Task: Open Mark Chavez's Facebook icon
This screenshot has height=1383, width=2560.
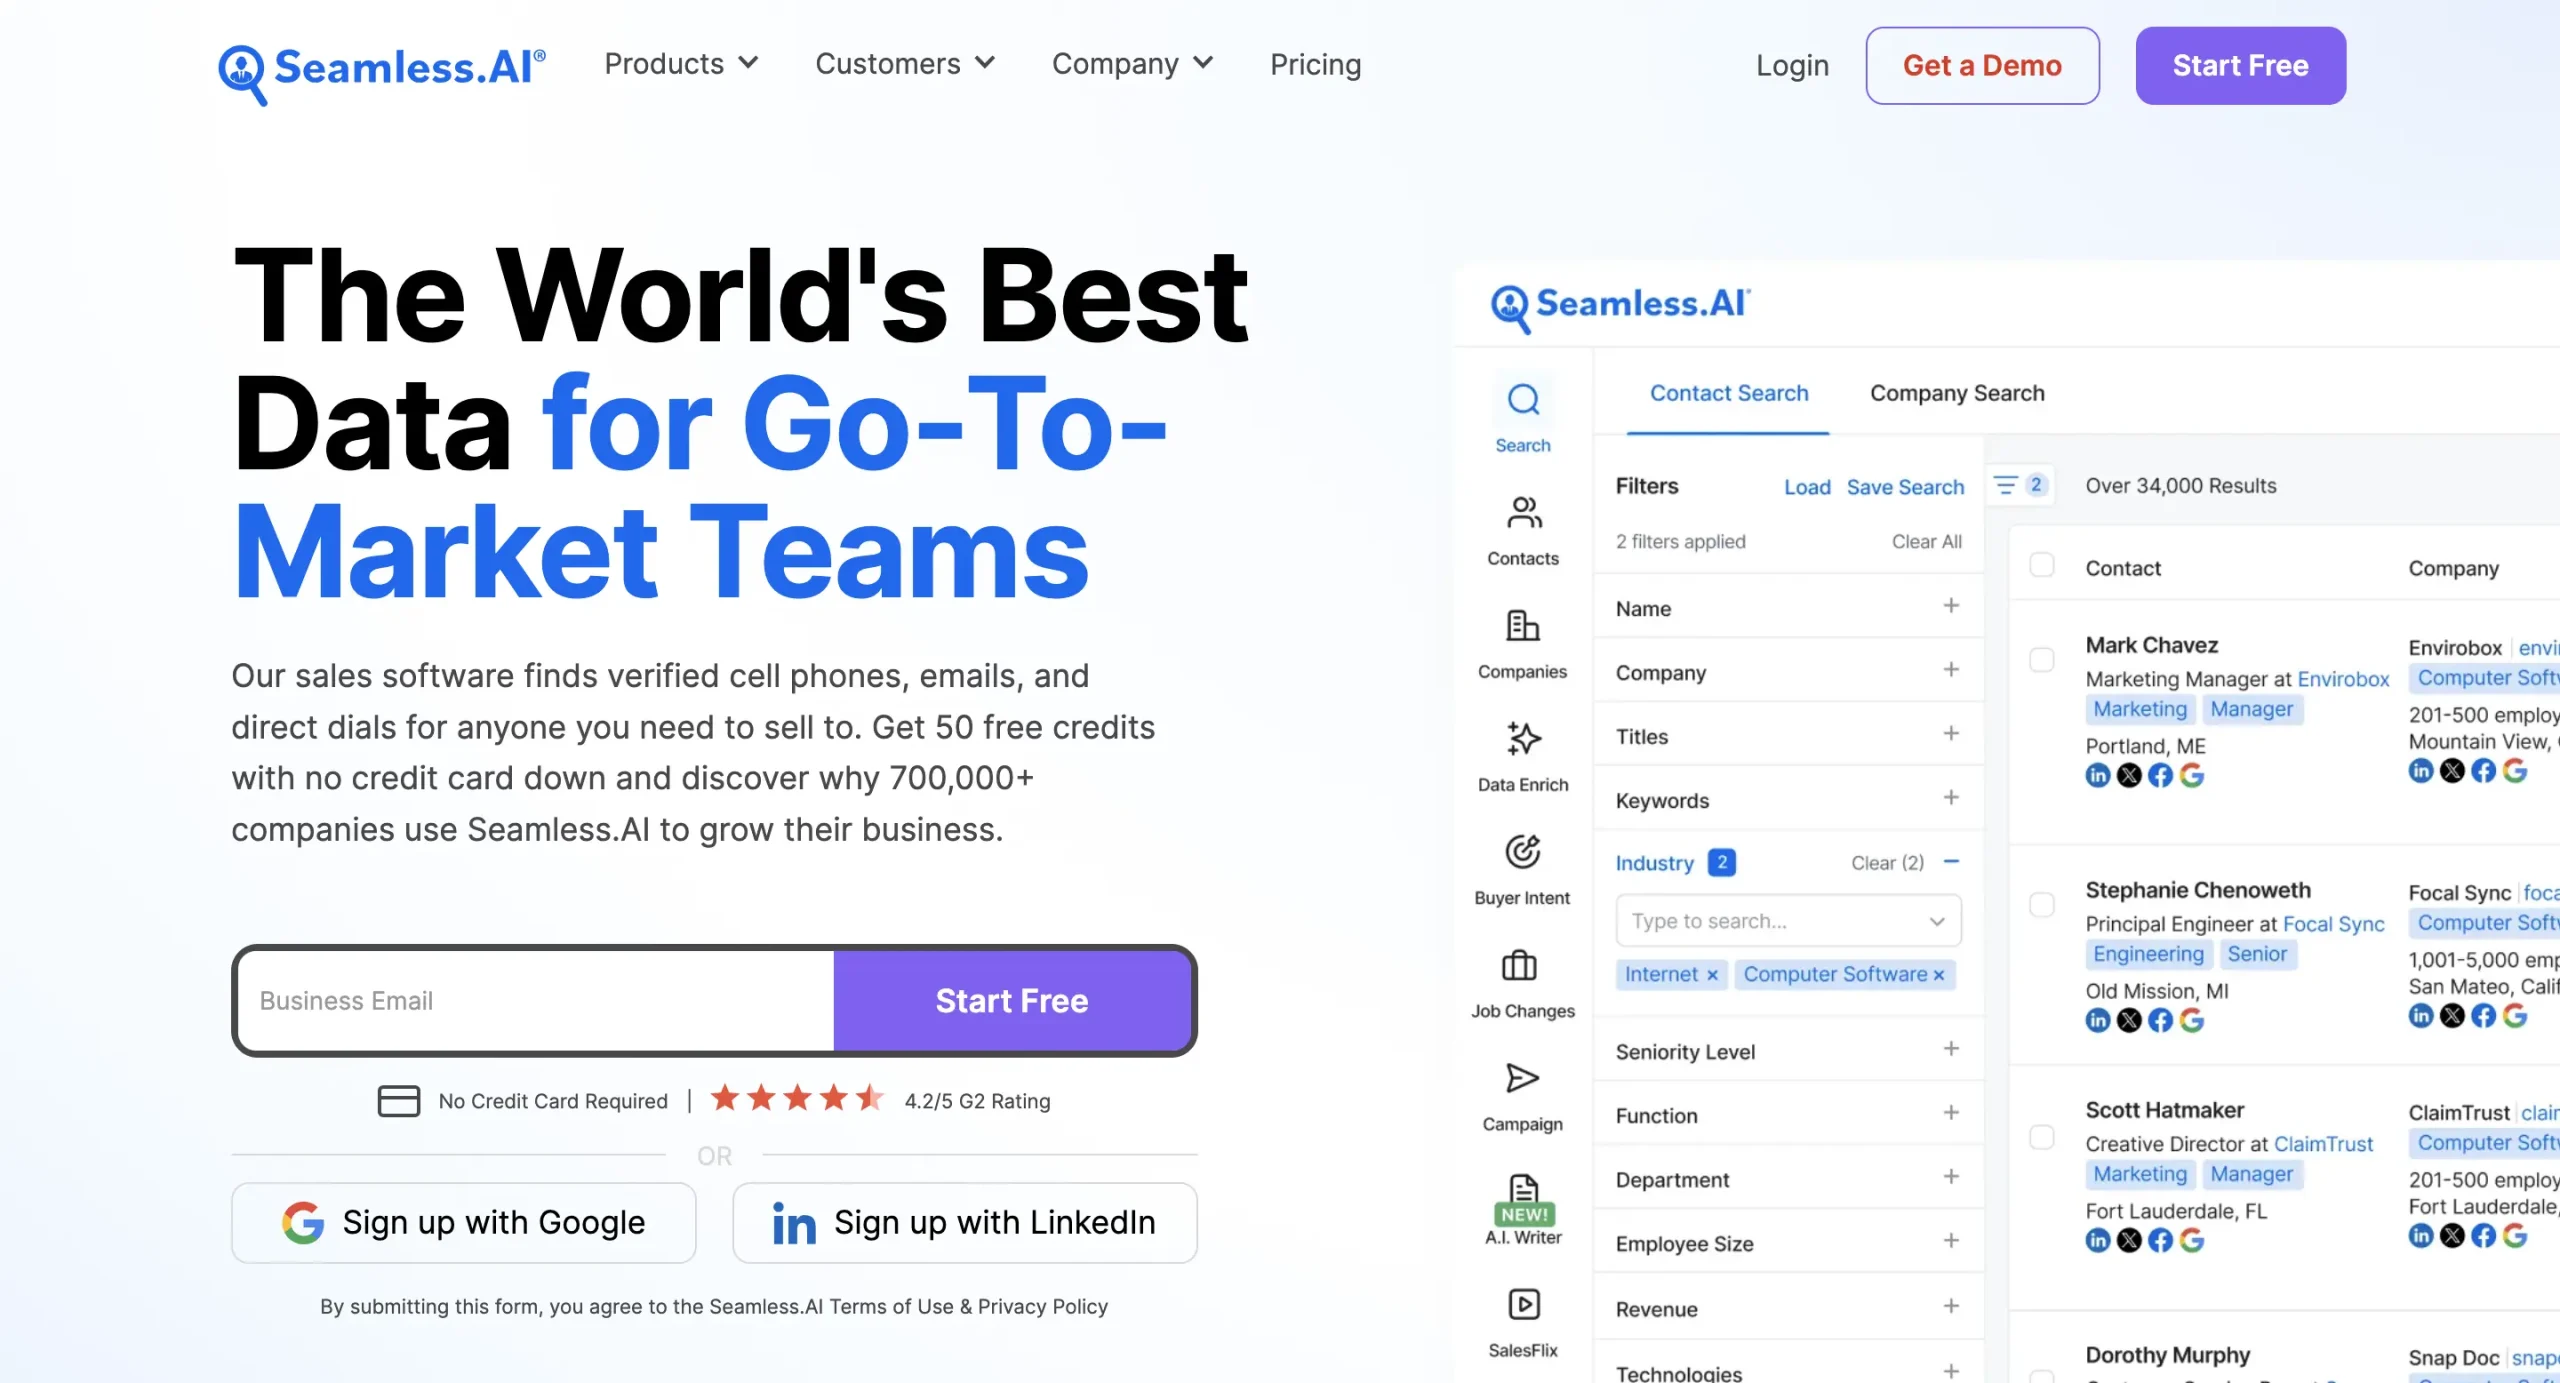Action: (x=2160, y=775)
